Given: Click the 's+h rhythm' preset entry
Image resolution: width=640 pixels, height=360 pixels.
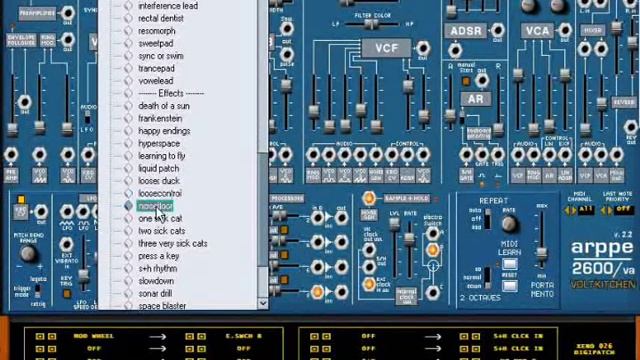Looking at the screenshot, I should point(158,269).
